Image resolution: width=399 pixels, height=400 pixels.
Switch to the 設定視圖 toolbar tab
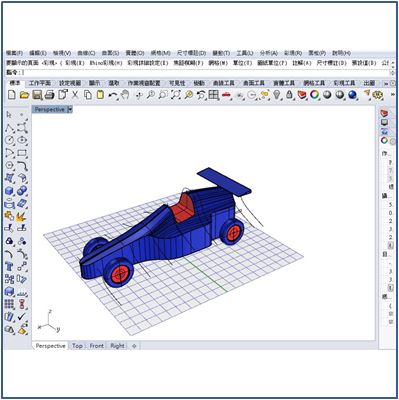(x=70, y=83)
